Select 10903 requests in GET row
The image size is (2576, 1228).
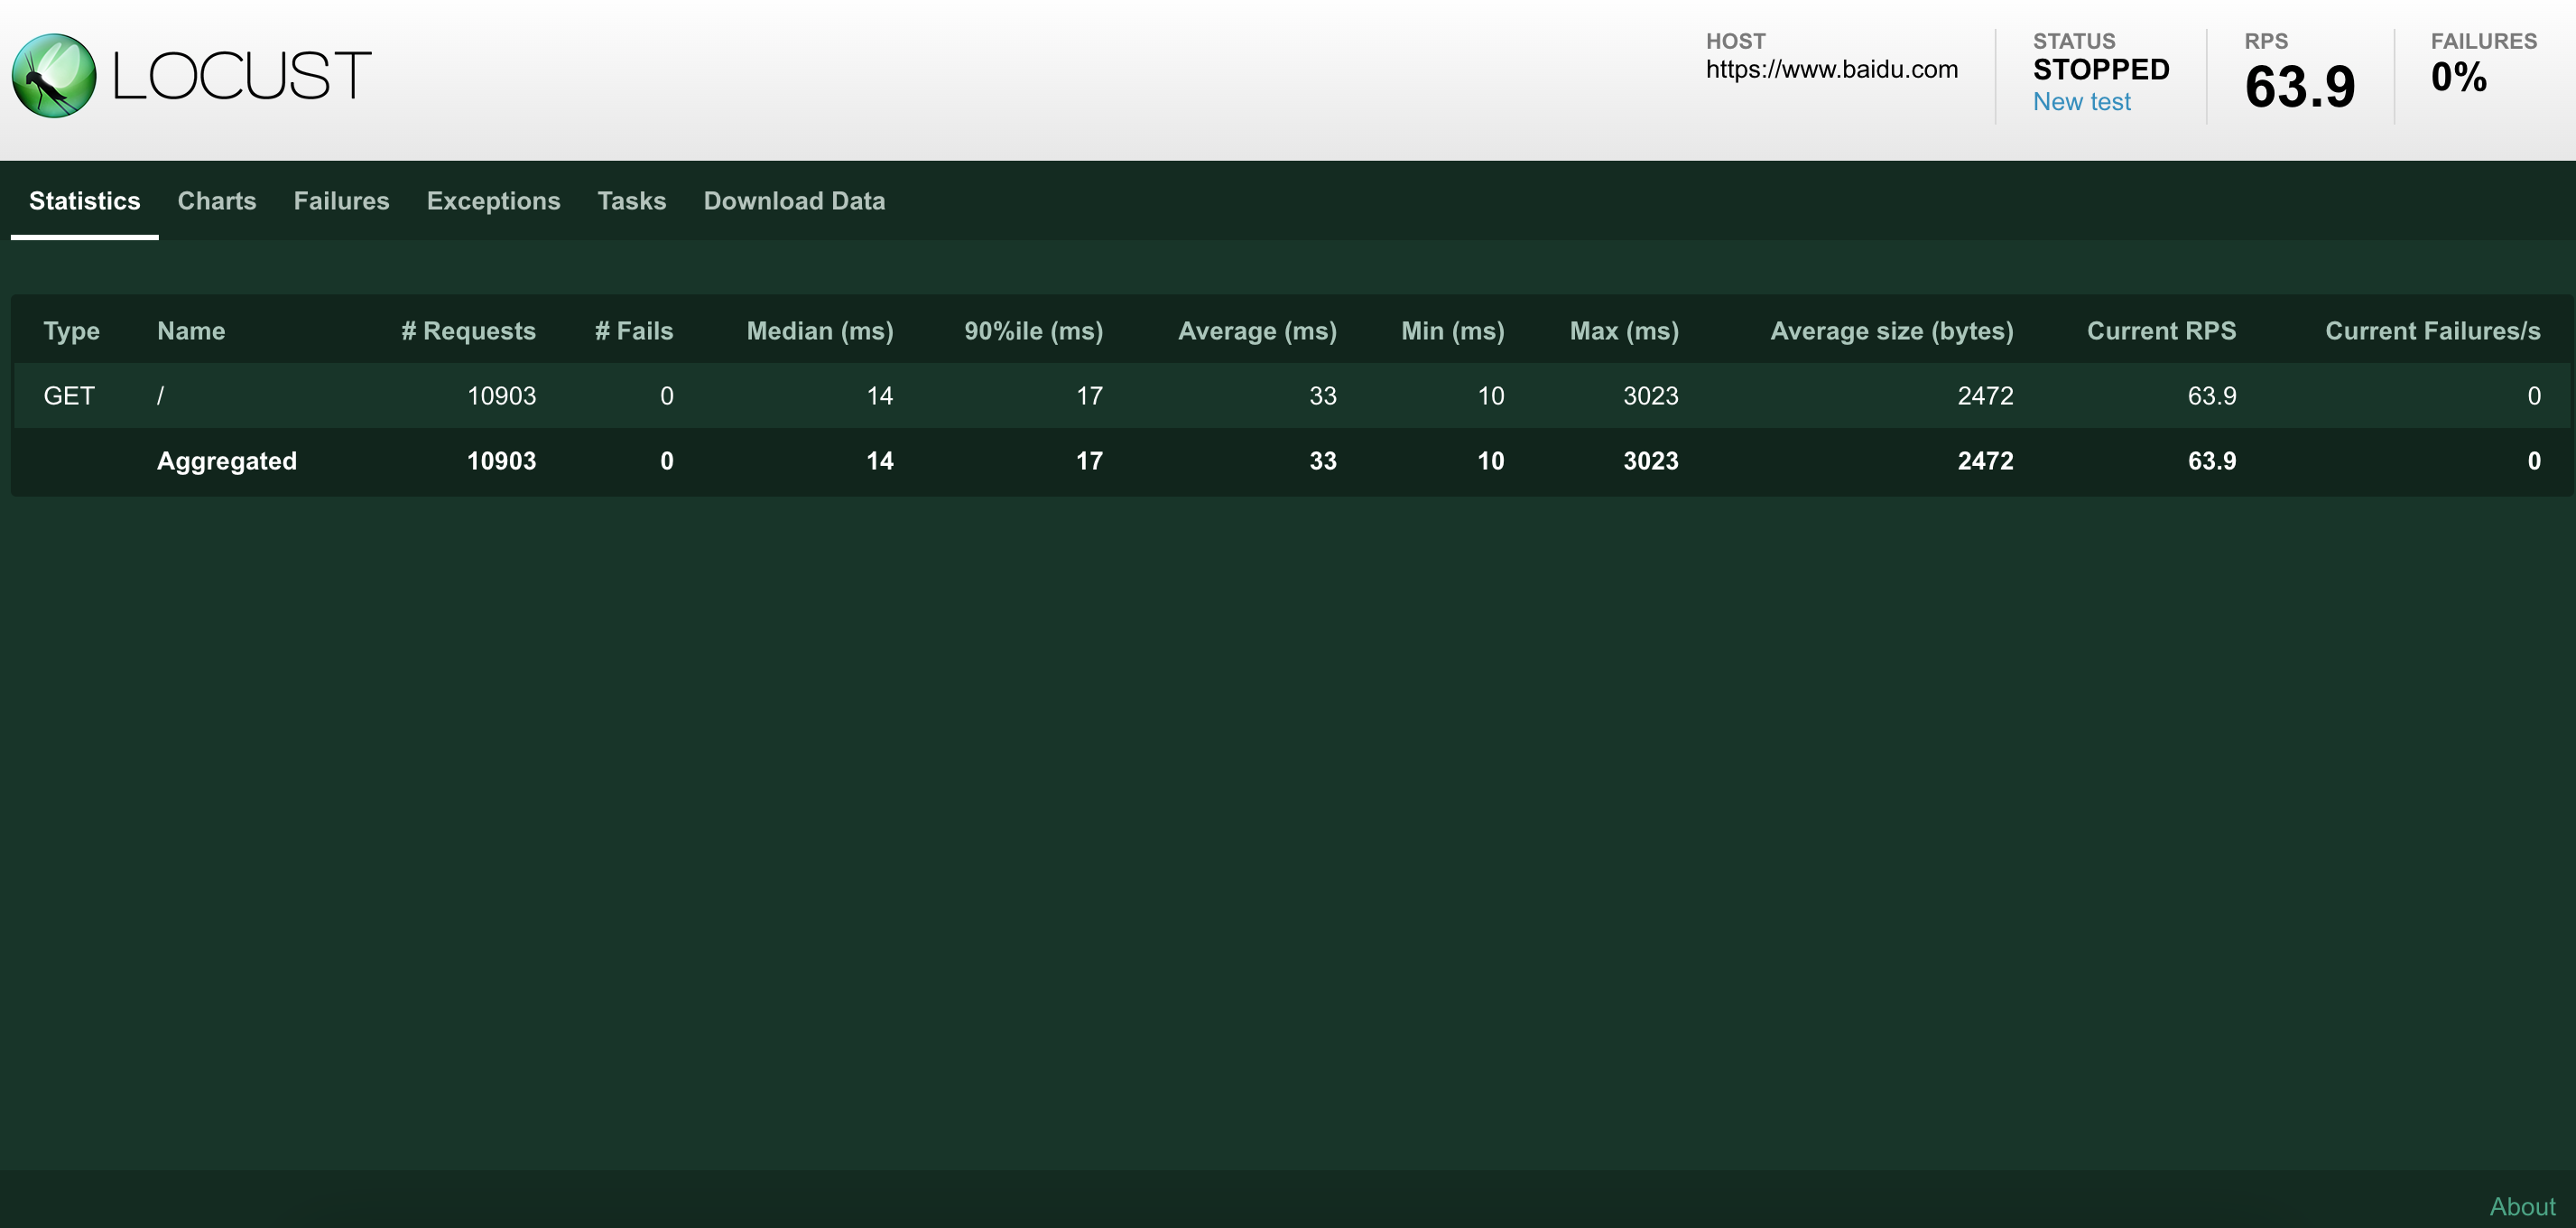[x=501, y=396]
